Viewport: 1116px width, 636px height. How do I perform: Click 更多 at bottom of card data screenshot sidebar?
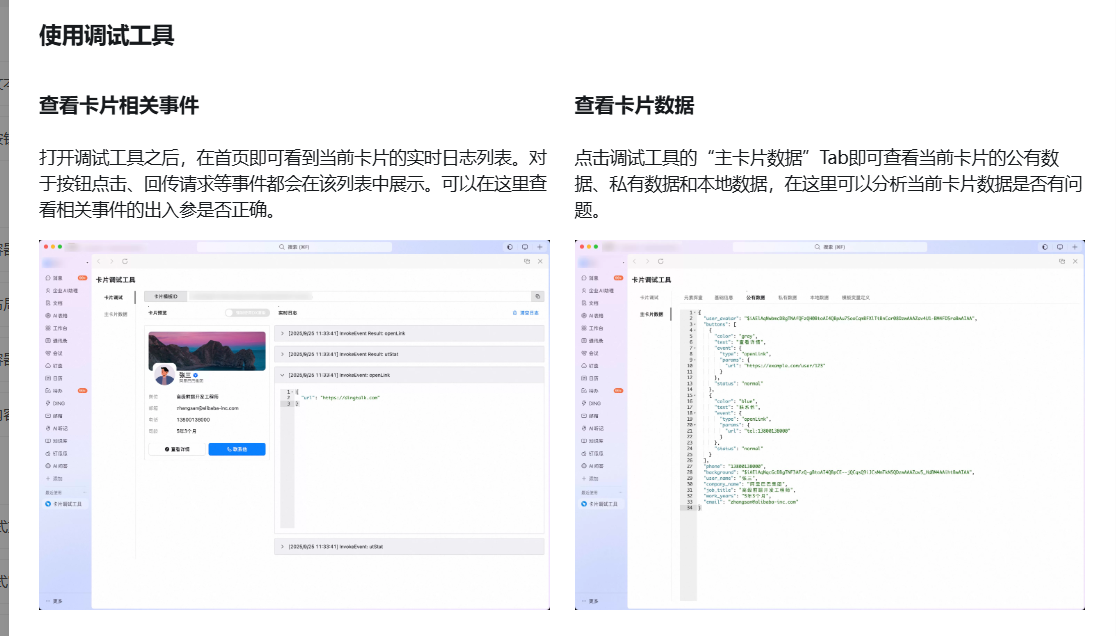click(x=591, y=601)
